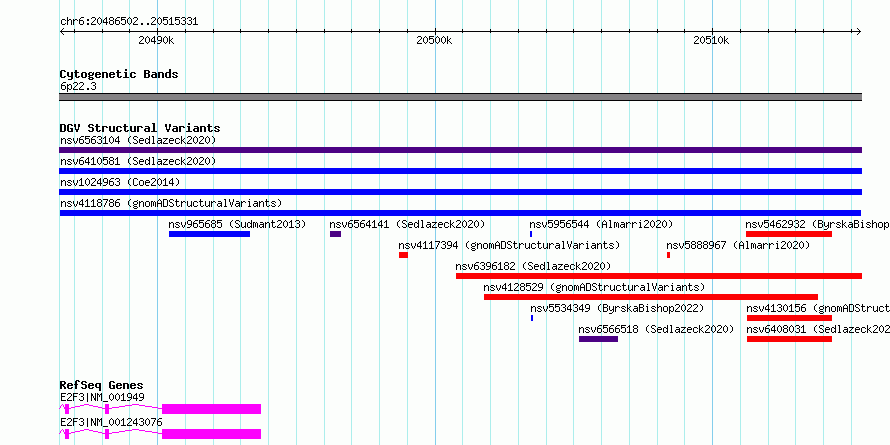Screen dimensions: 890x445
Task: Click the chr6:20486502..20515331 coordinate label
Action: [129, 22]
